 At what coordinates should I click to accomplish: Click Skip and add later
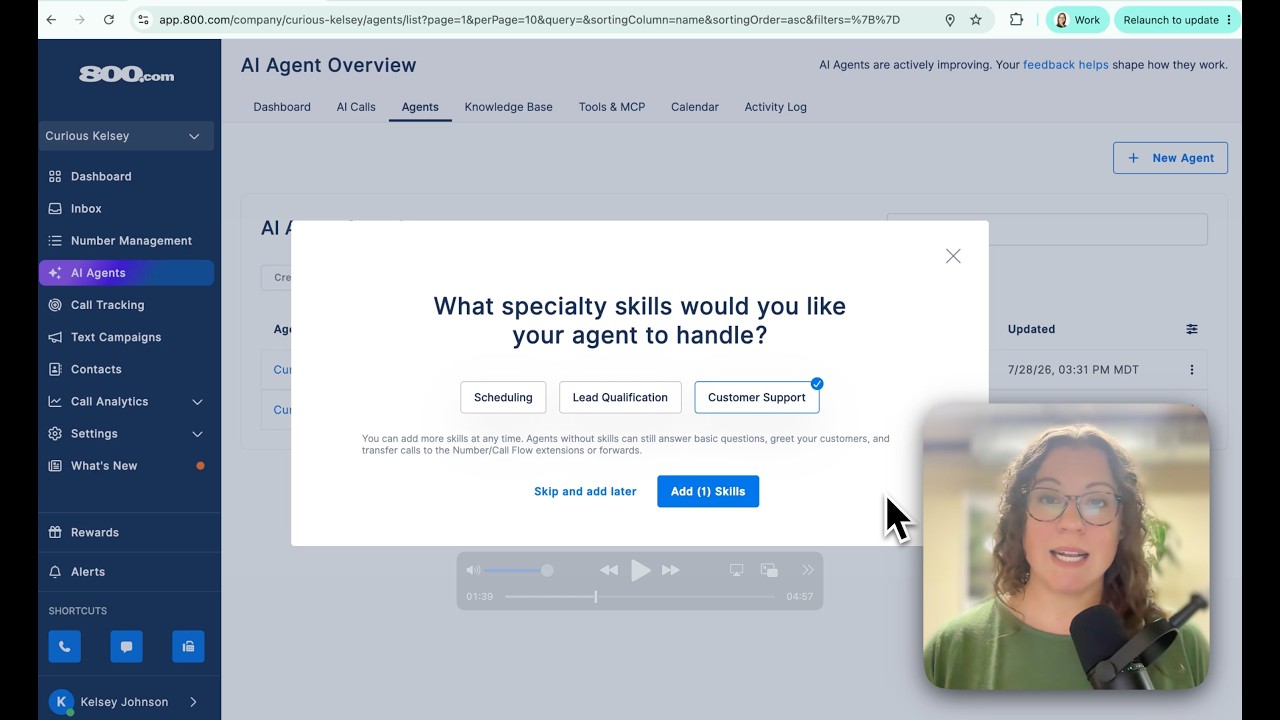(585, 491)
